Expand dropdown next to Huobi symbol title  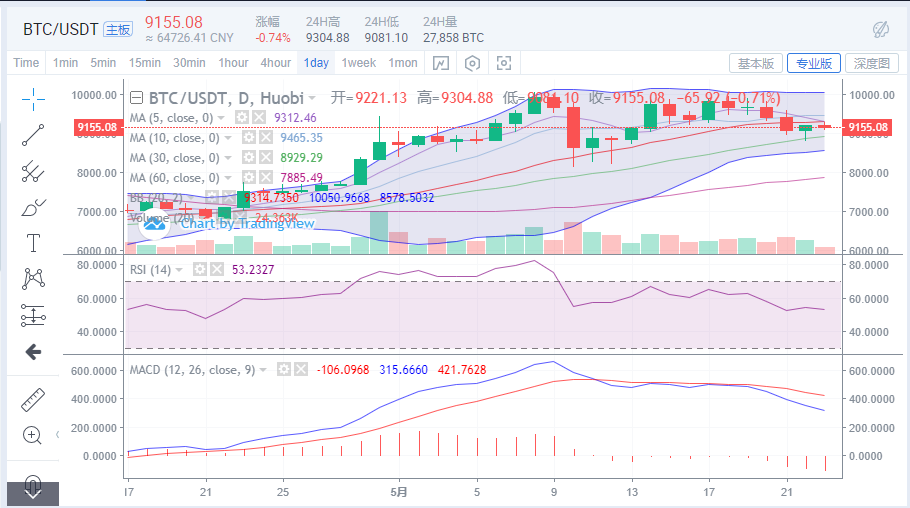click(x=312, y=98)
